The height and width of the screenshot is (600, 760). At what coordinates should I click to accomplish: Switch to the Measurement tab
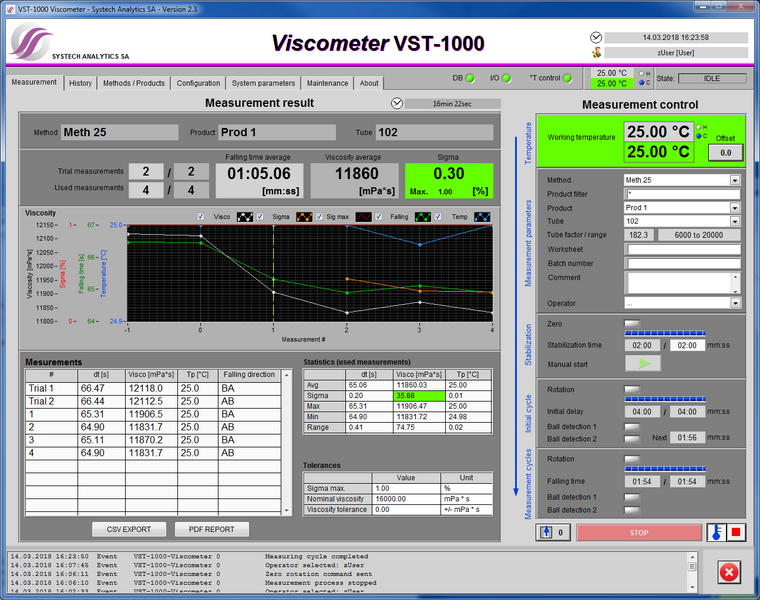34,82
